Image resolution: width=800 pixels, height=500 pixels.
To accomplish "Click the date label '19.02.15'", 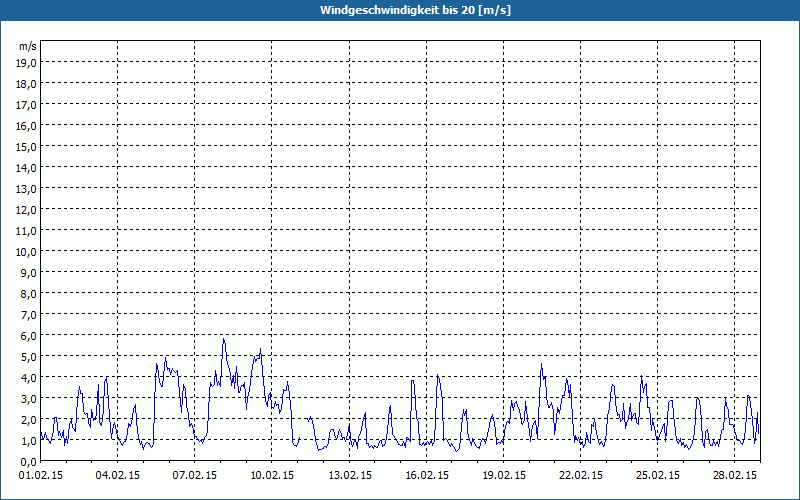I will [504, 476].
